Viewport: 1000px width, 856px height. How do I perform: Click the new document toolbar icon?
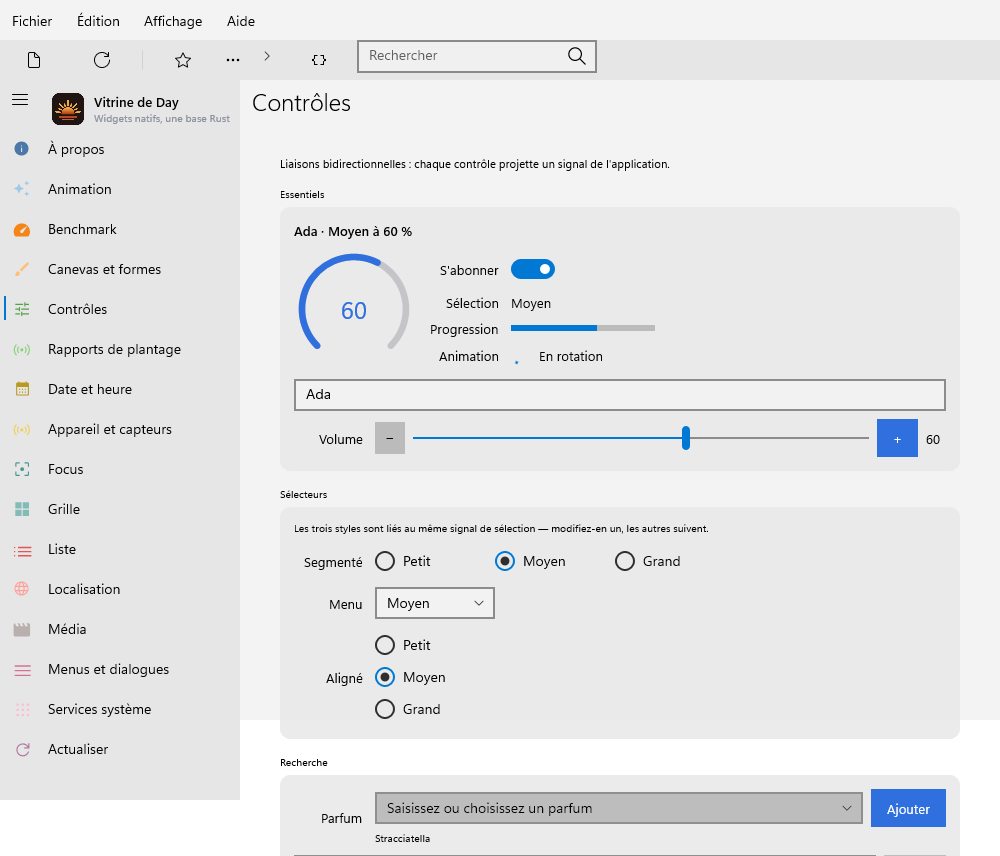tap(34, 60)
